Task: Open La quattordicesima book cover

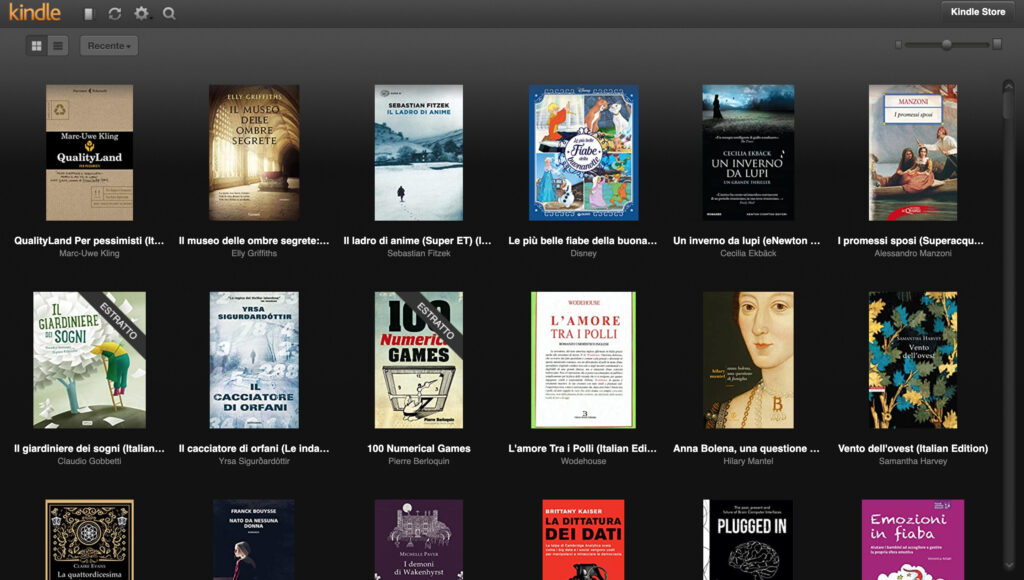Action: click(x=89, y=540)
